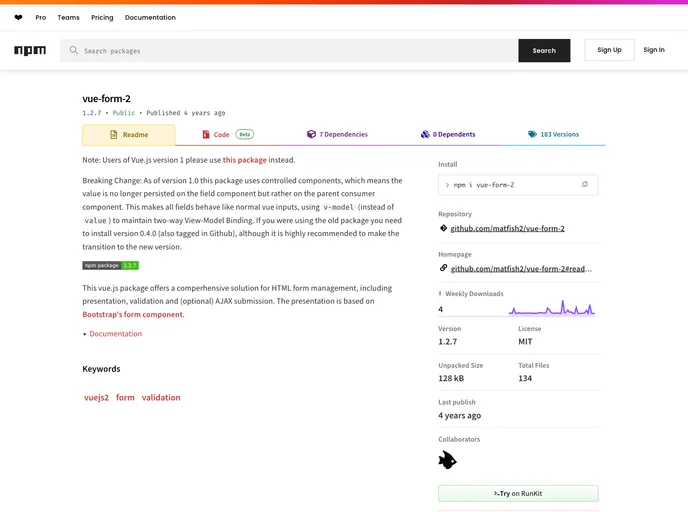Switch to the Code tab
This screenshot has width=688, height=512.
click(228, 135)
